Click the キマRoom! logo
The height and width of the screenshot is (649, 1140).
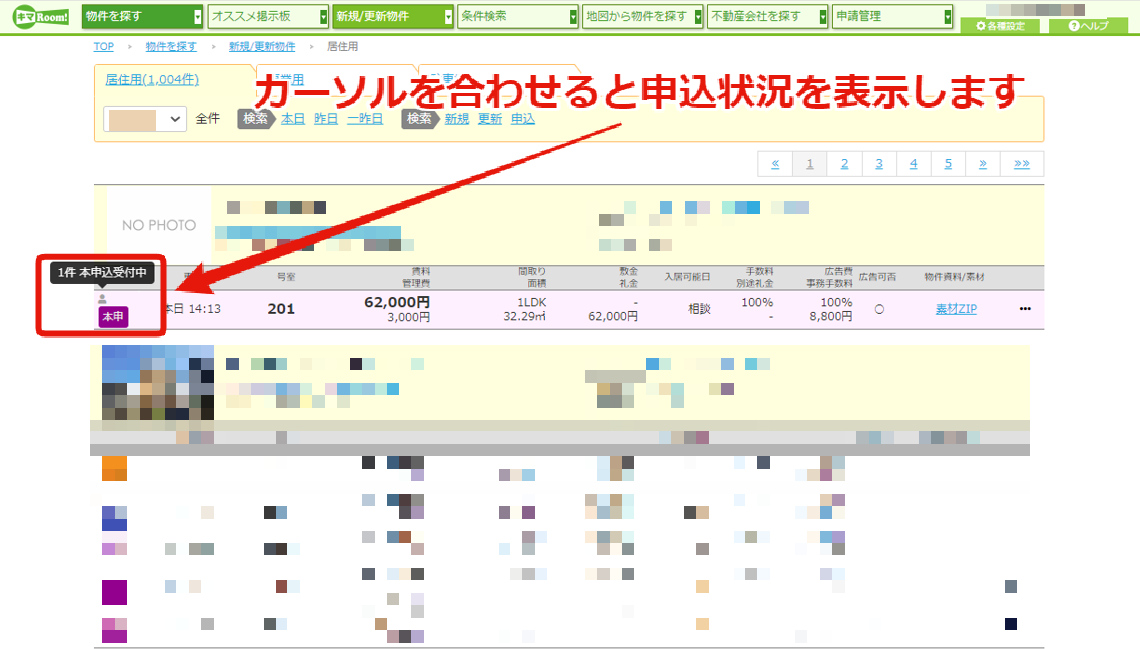tap(41, 17)
